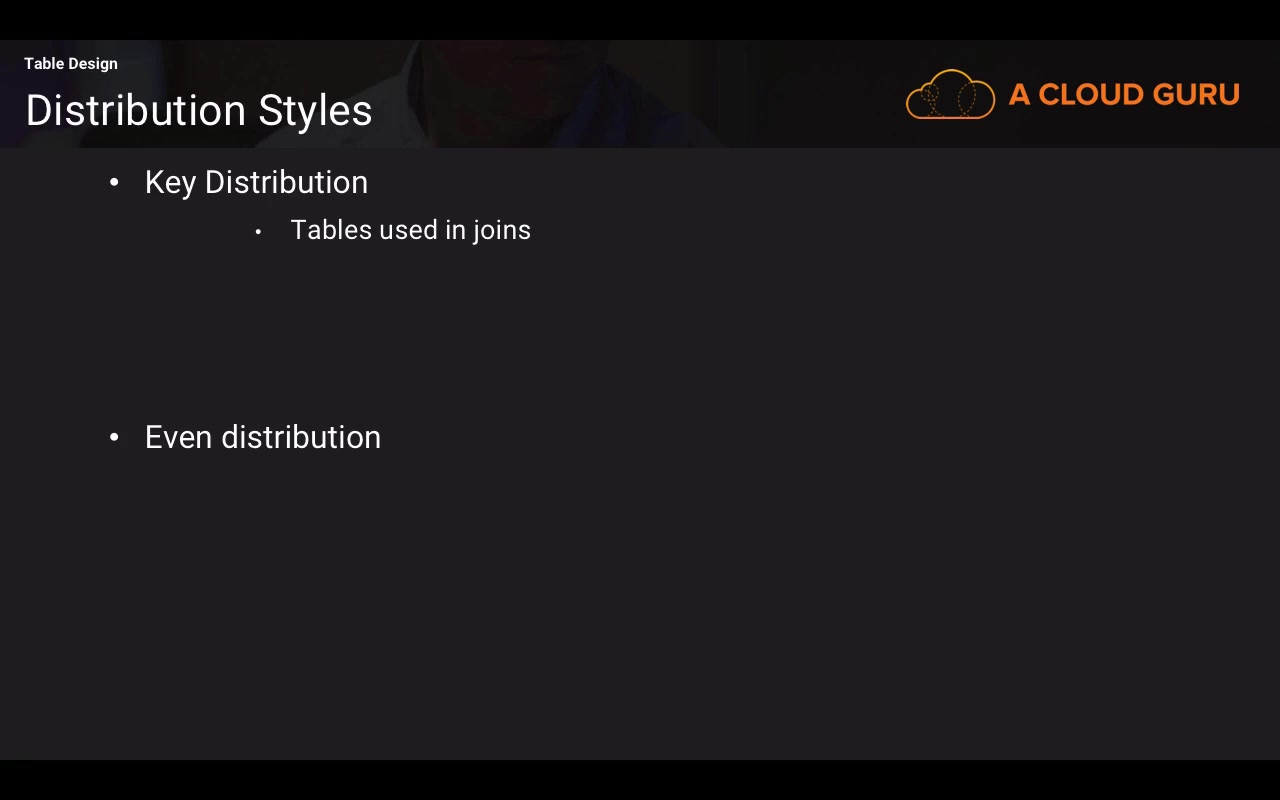Click the bullet dot beside Key Distribution
Viewport: 1280px width, 800px height.
(x=114, y=183)
